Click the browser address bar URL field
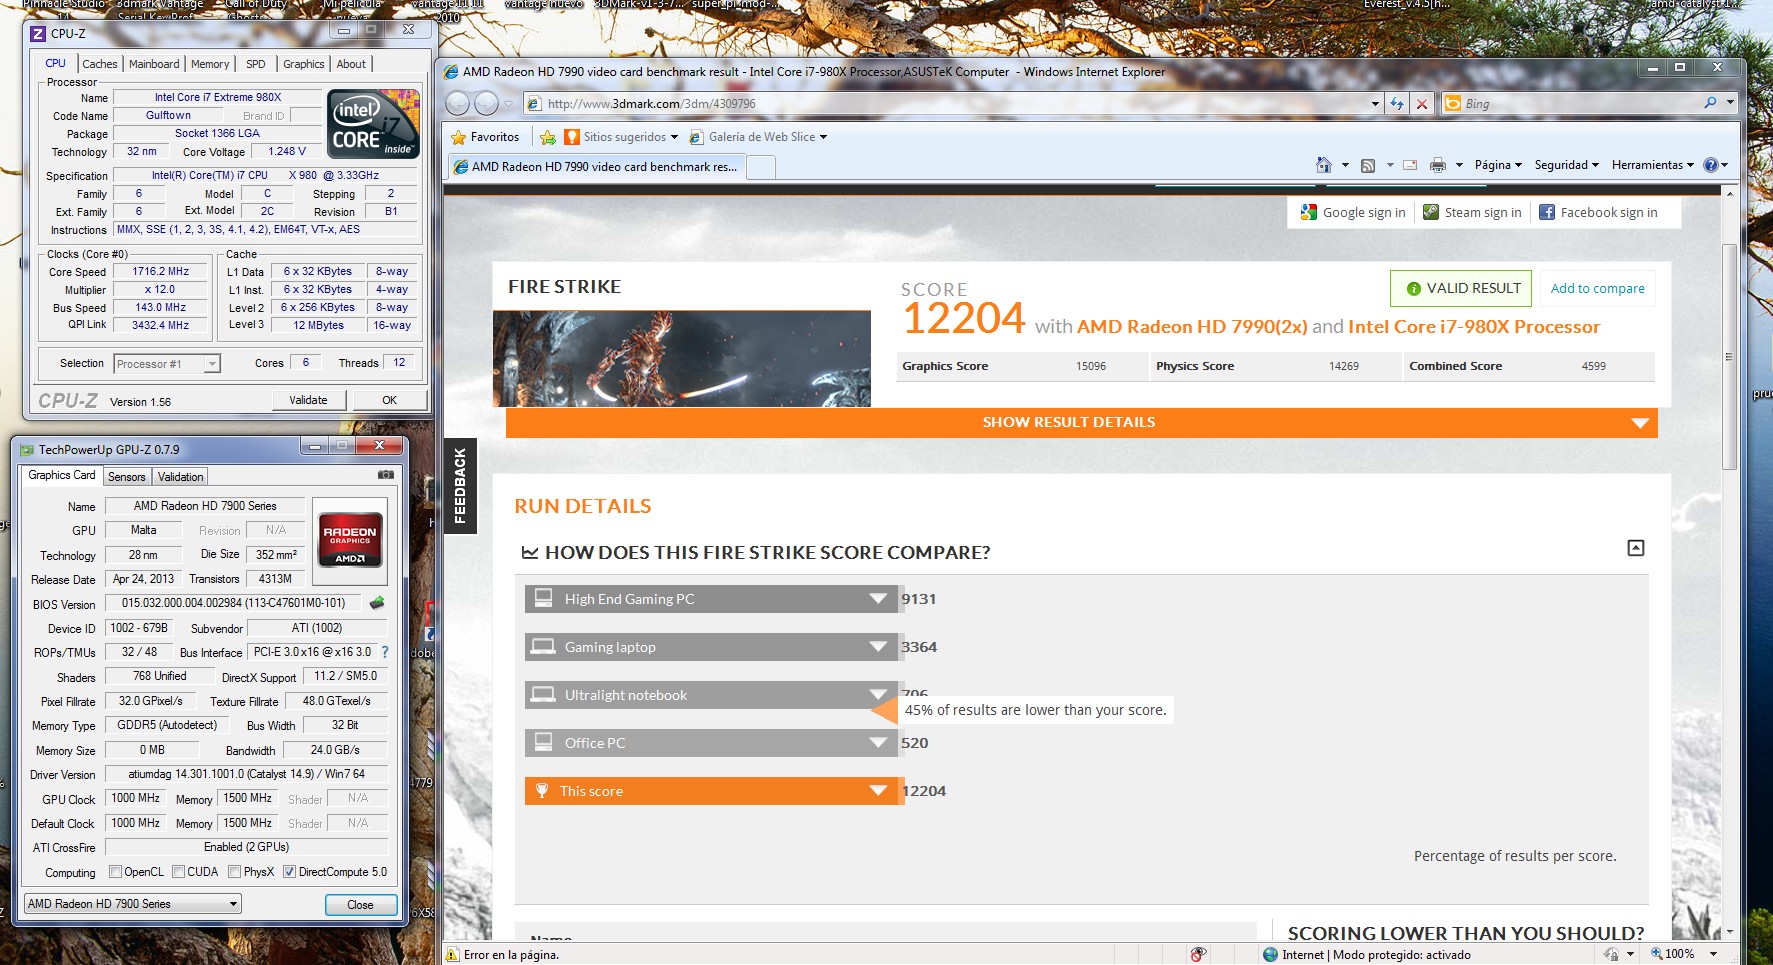 click(950, 104)
